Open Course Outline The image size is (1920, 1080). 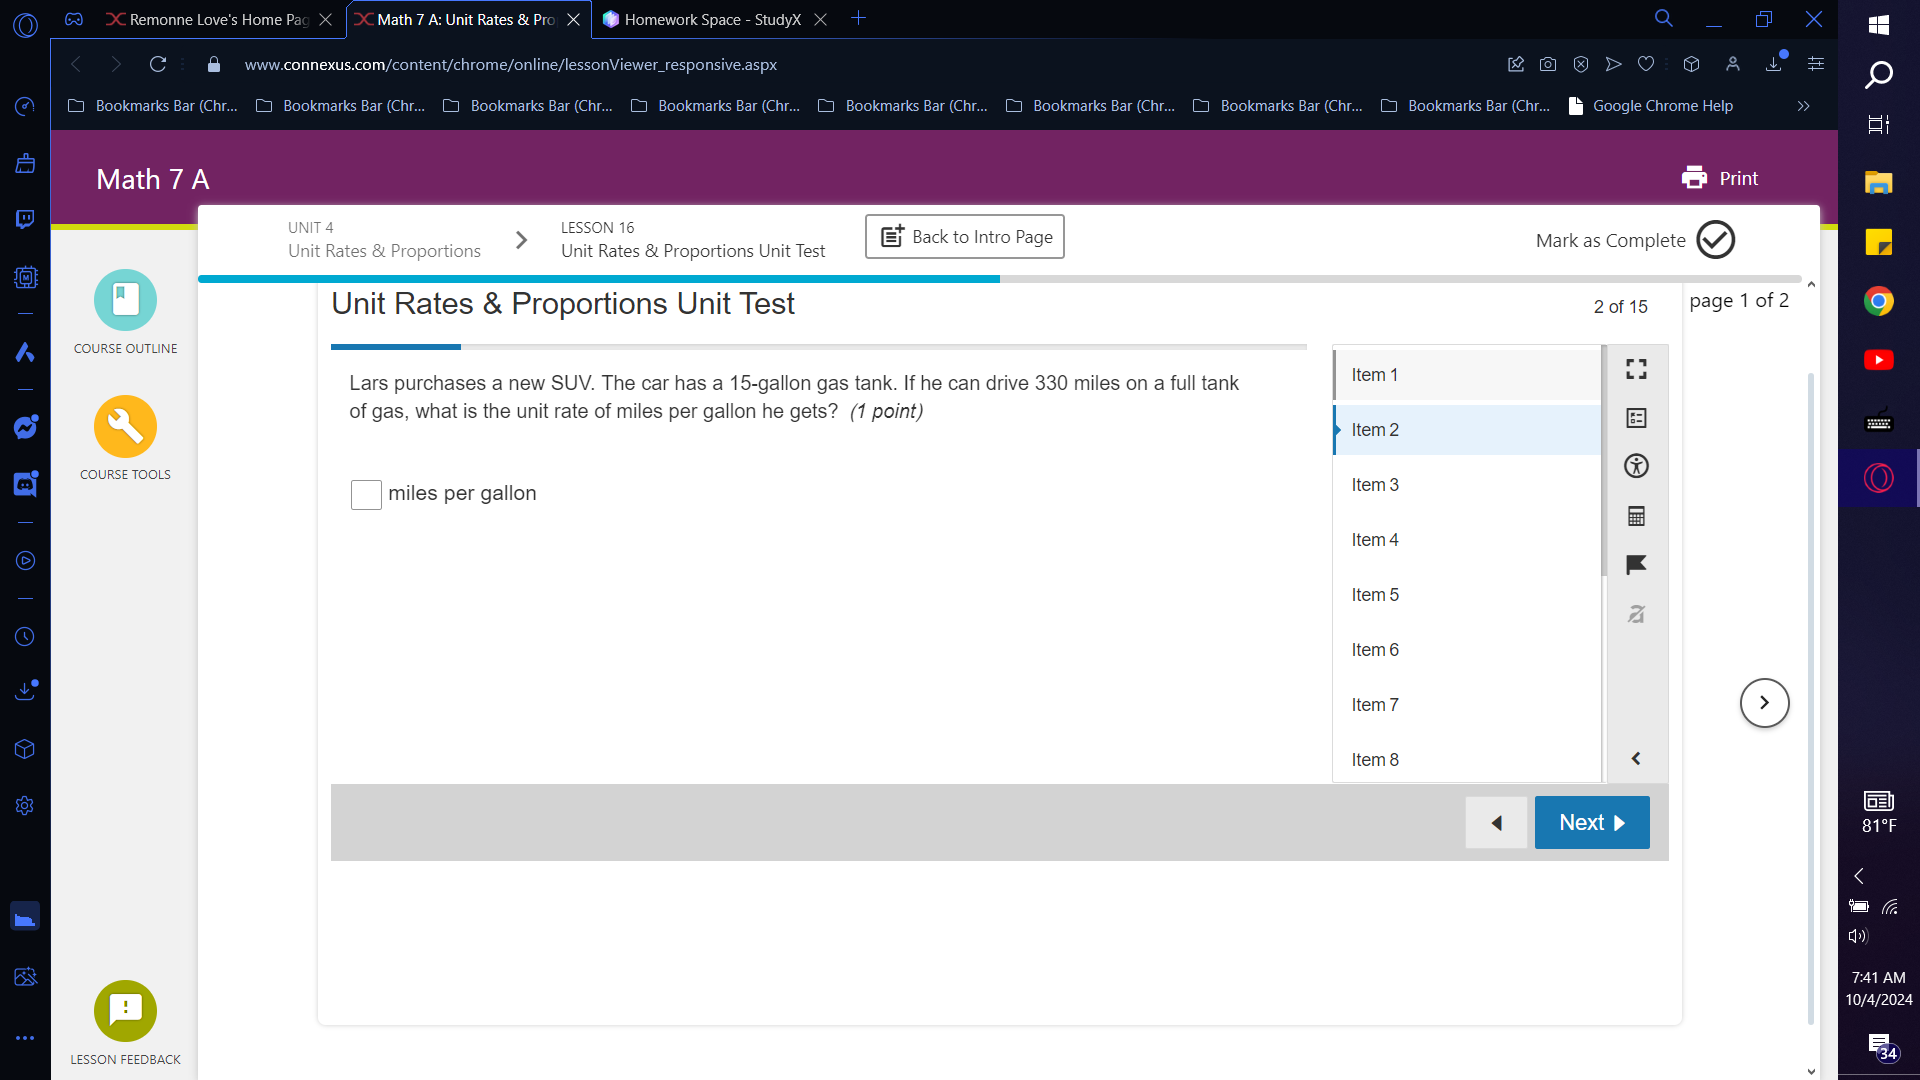pyautogui.click(x=125, y=312)
